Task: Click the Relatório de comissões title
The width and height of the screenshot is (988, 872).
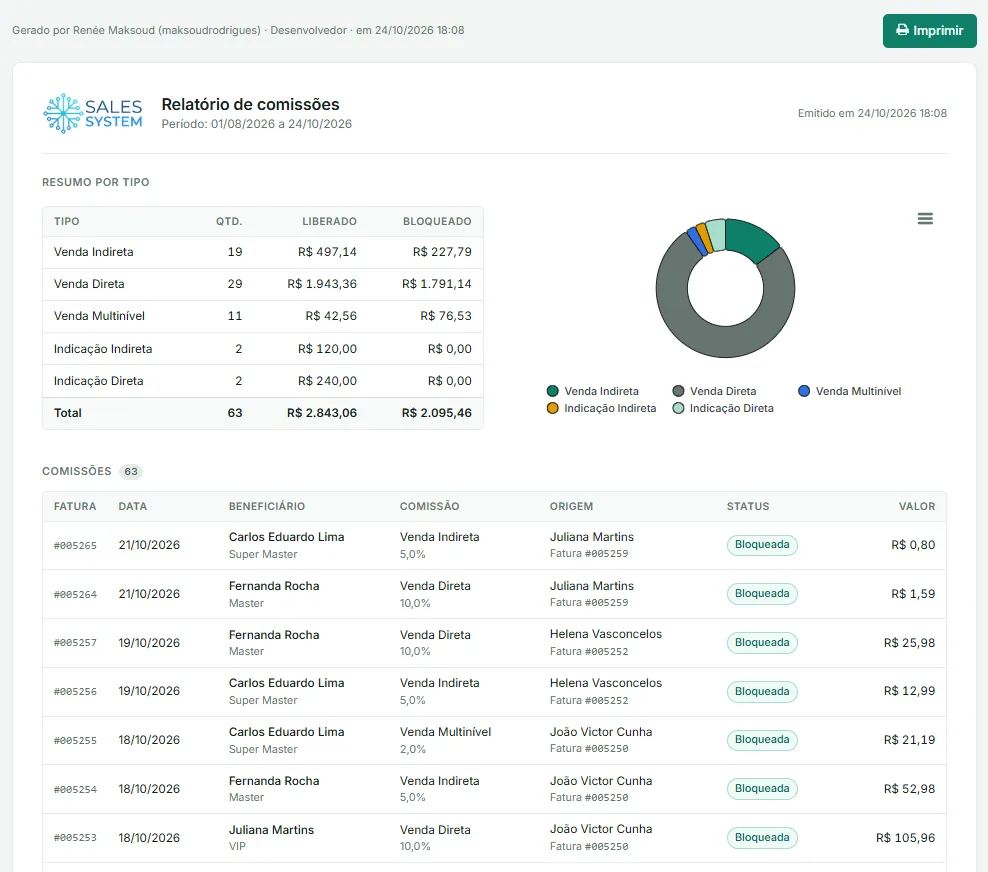Action: [250, 105]
